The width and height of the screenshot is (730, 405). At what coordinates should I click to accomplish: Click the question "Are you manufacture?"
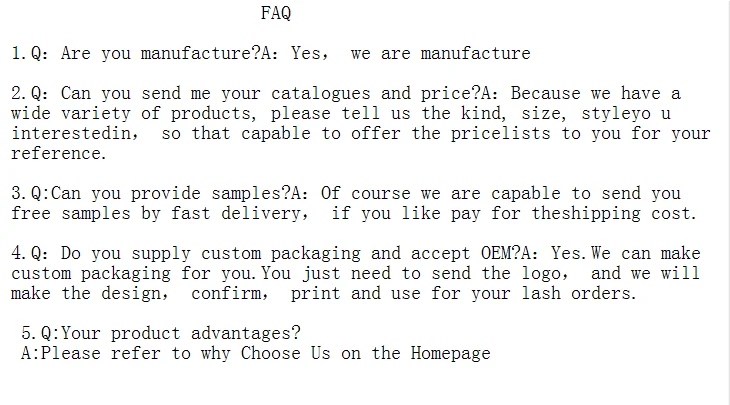point(150,53)
